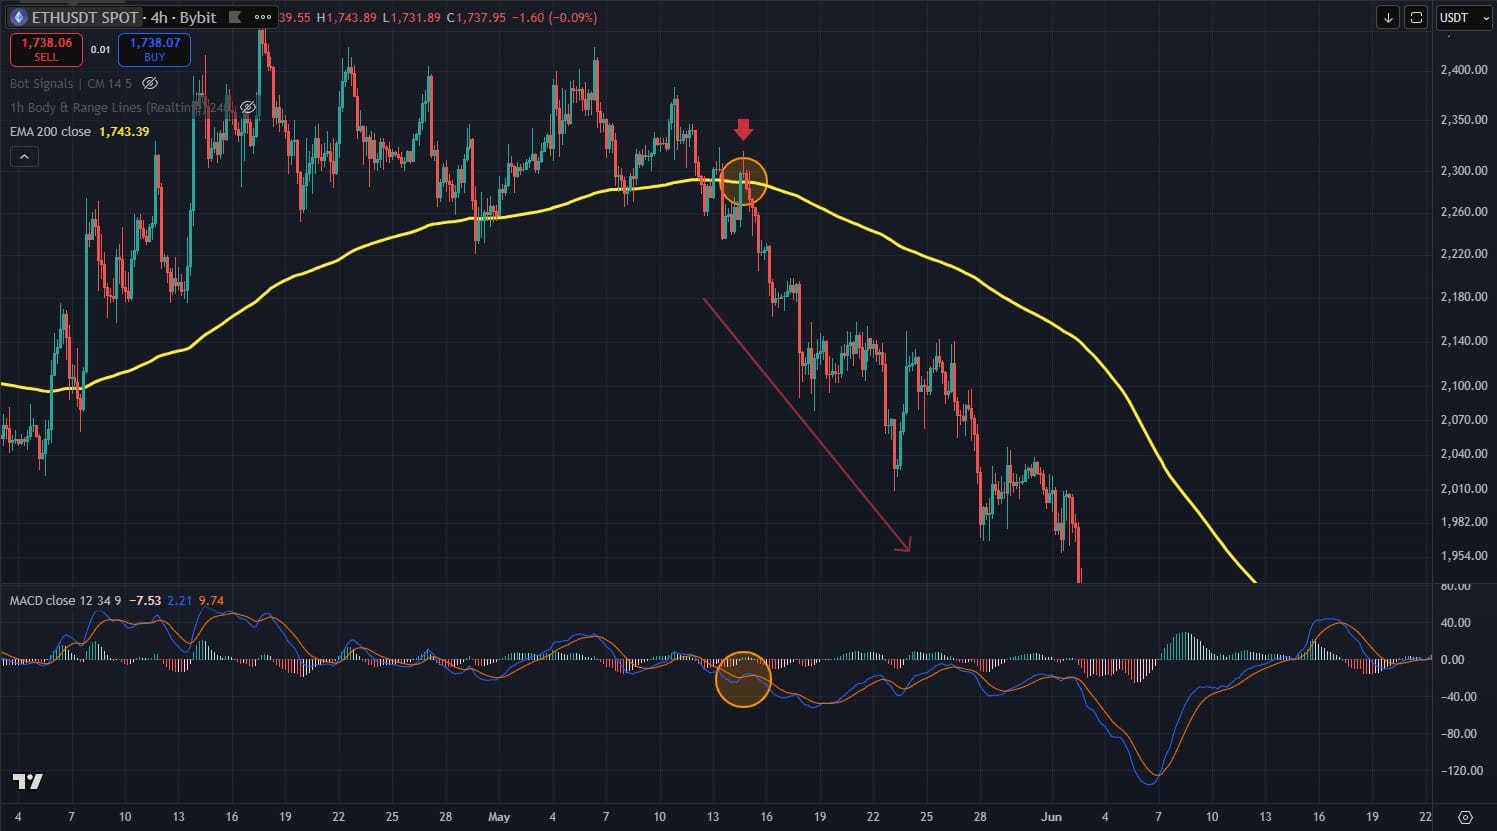Click the 2,100.00 price axis label

click(x=1464, y=386)
